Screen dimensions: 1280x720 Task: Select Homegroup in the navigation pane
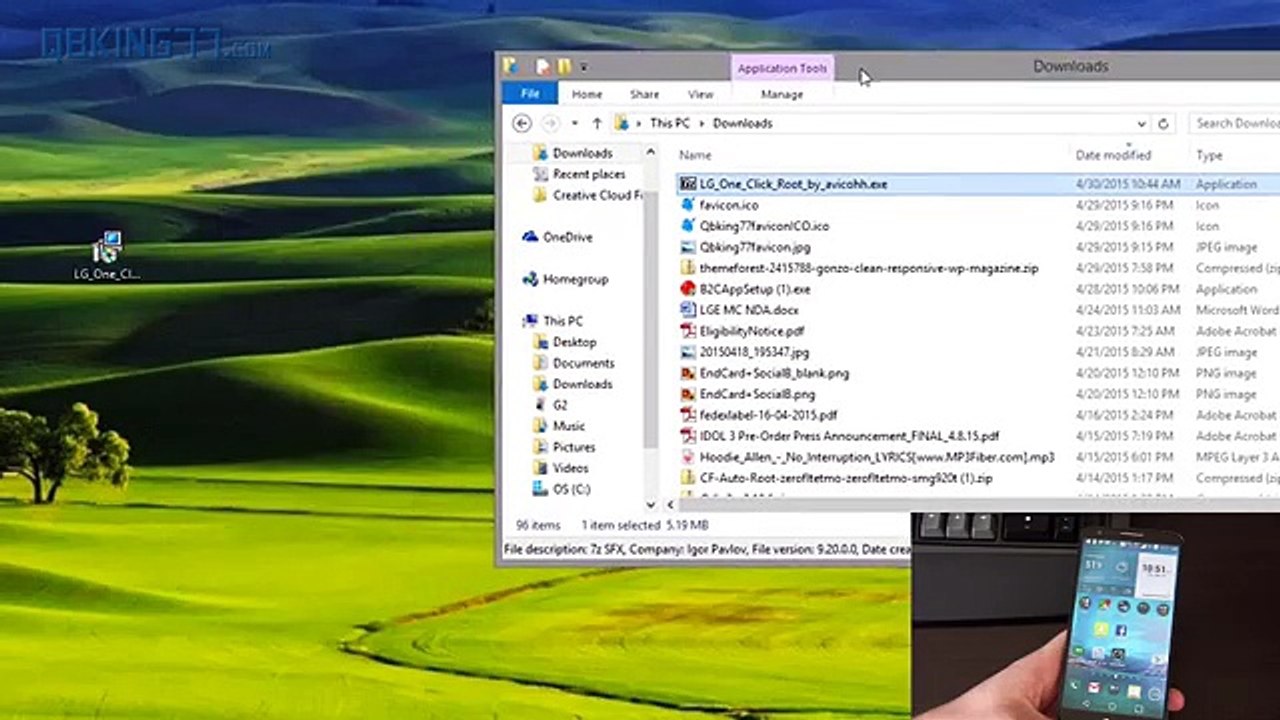565,279
